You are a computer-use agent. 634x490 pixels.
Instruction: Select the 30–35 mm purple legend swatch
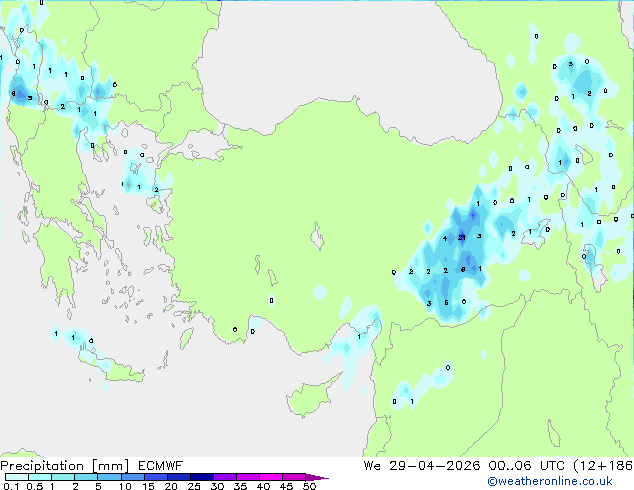[225, 477]
